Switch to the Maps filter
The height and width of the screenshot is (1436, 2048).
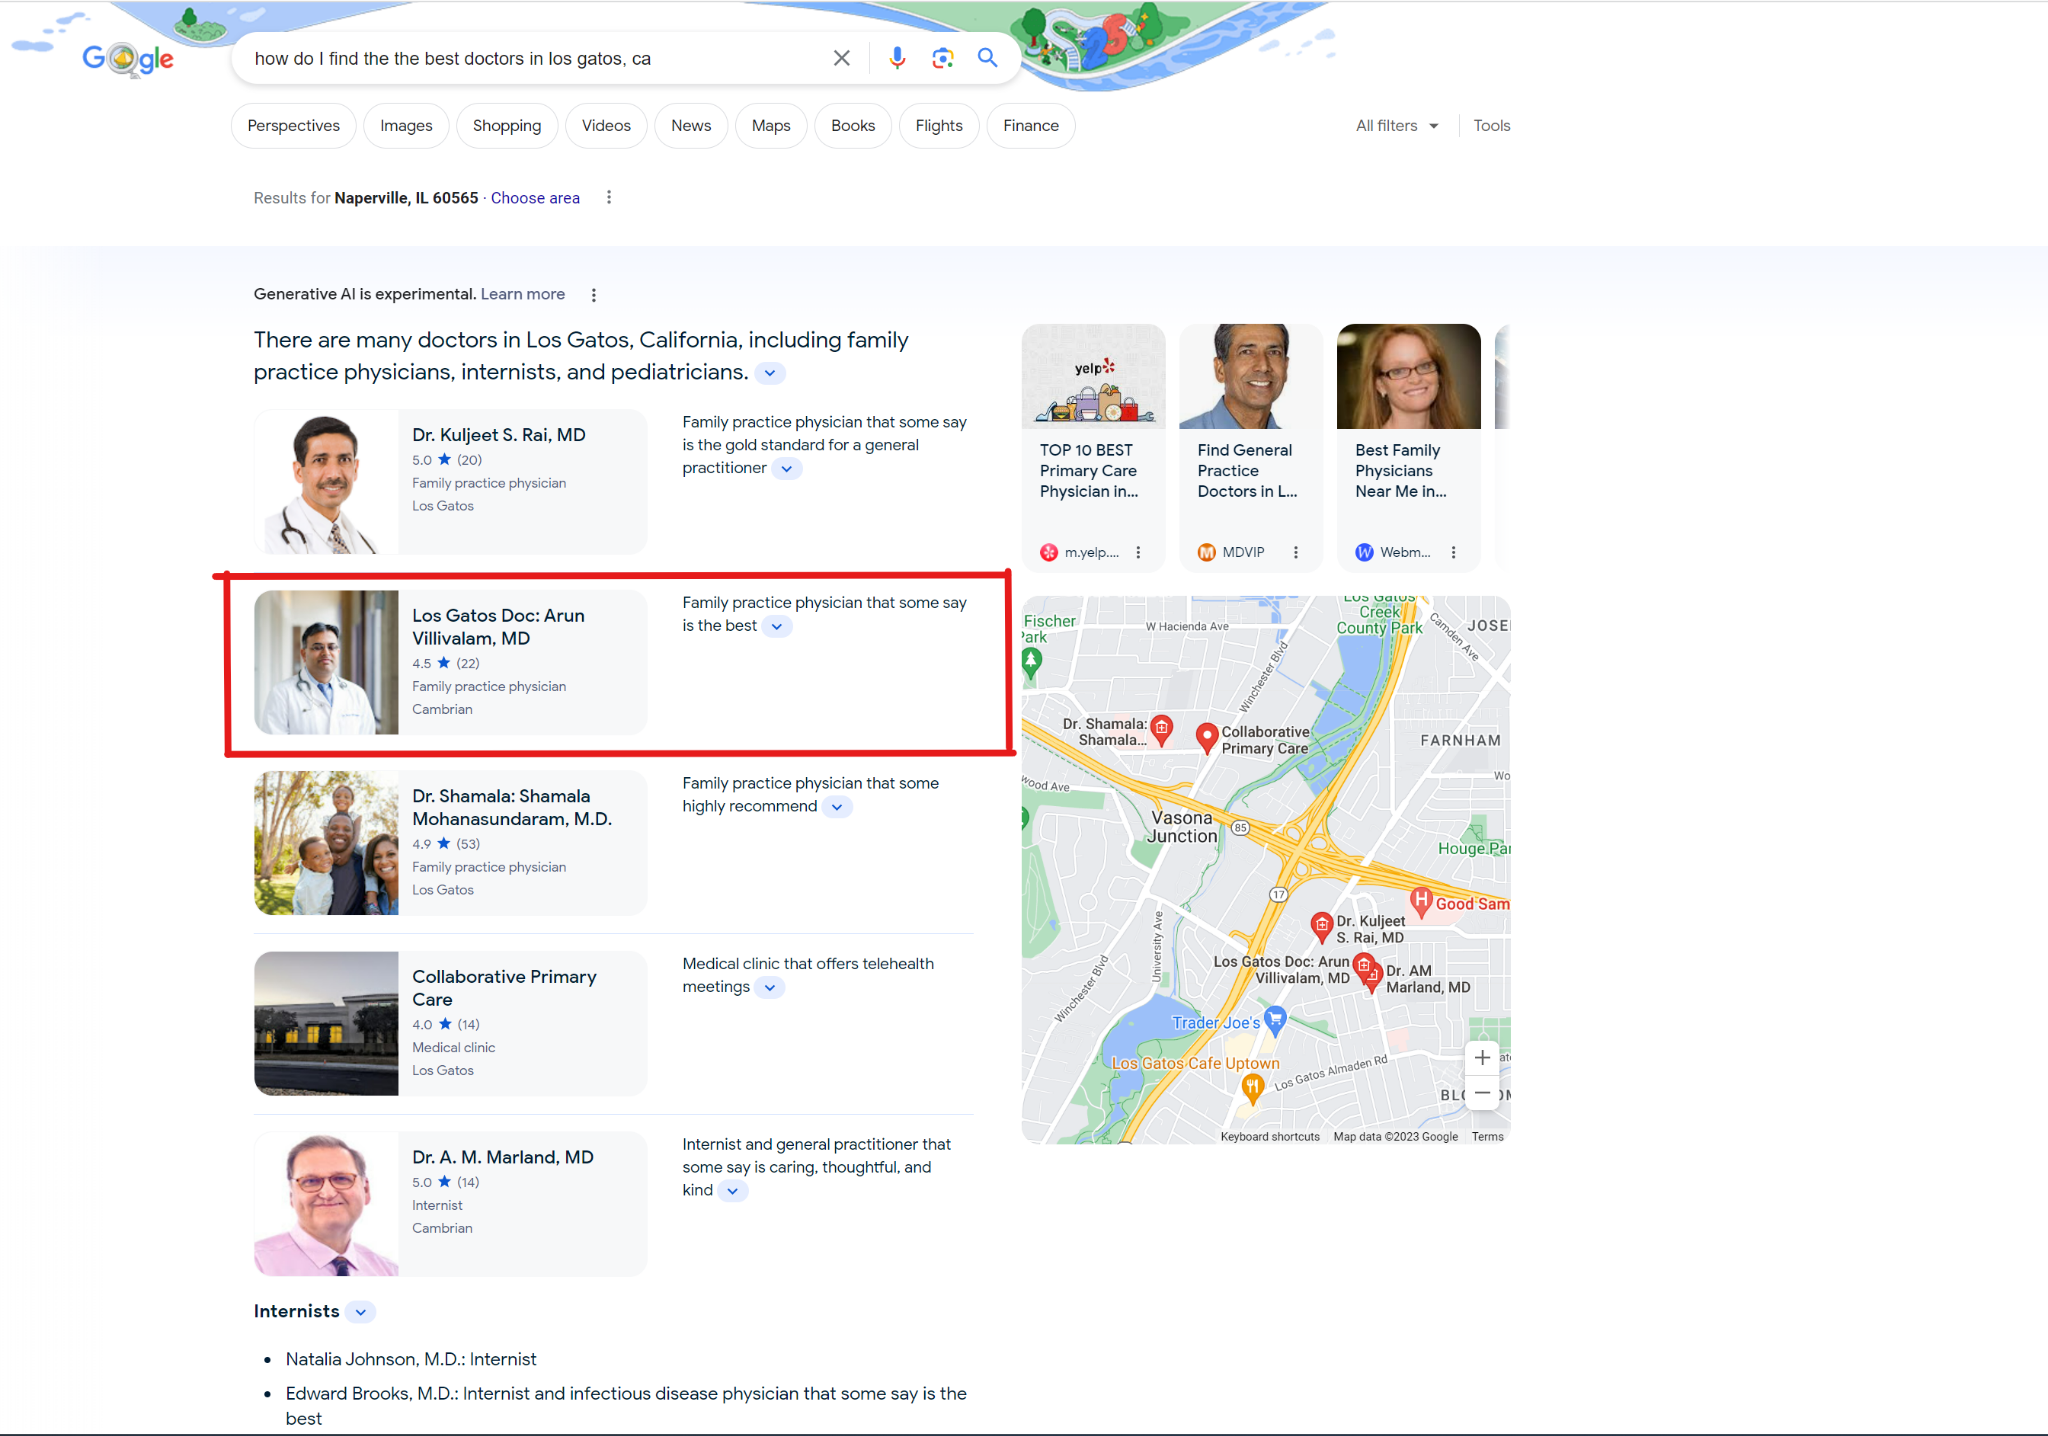[x=771, y=126]
